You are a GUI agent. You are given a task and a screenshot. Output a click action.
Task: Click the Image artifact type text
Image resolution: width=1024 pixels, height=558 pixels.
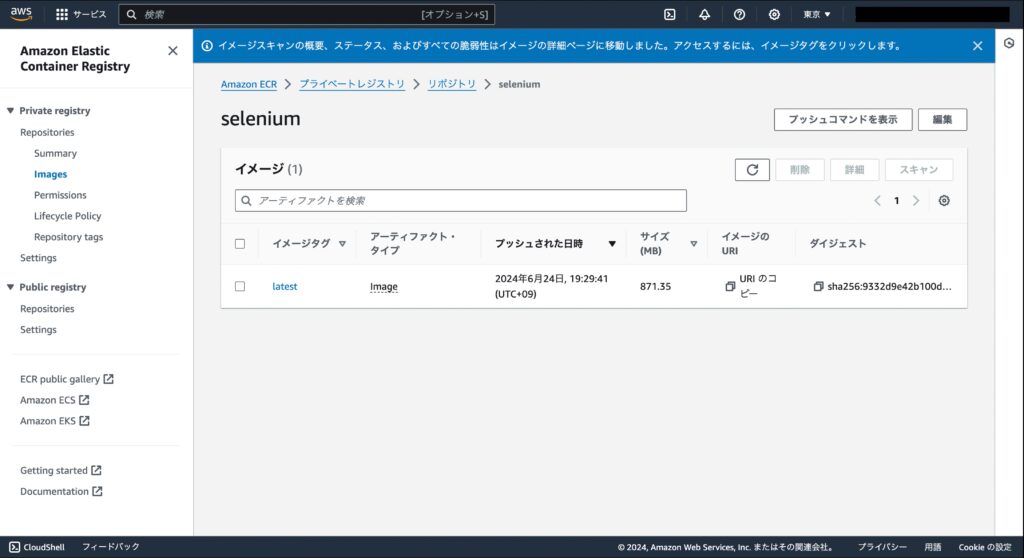click(x=383, y=286)
